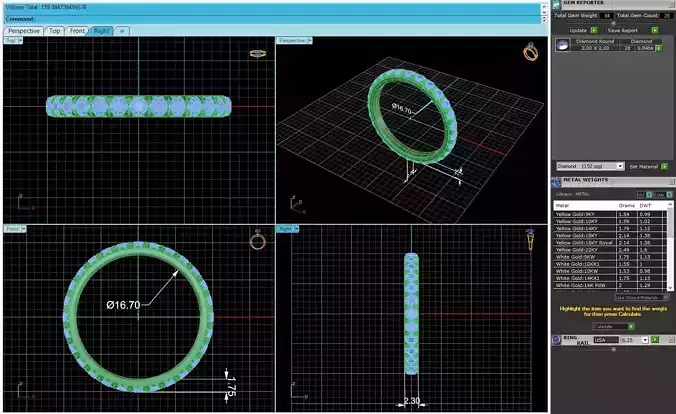Image resolution: width=676 pixels, height=414 pixels.
Task: Select the Yellow Gold:18KY Royal row
Action: [x=610, y=242]
